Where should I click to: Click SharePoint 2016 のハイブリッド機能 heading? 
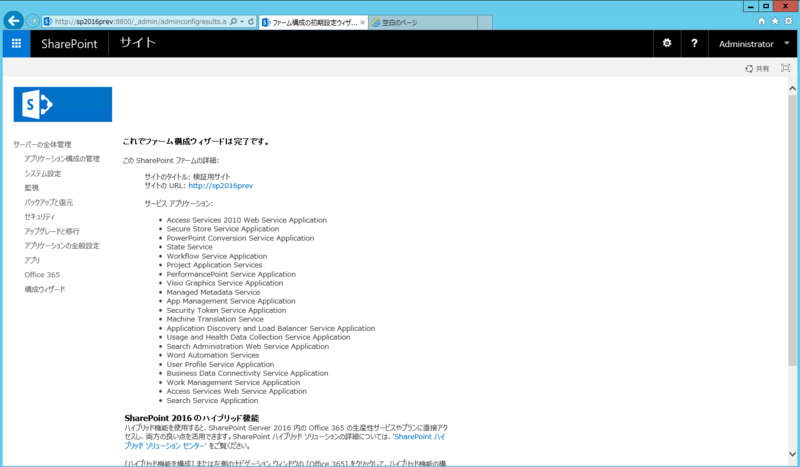[x=191, y=418]
